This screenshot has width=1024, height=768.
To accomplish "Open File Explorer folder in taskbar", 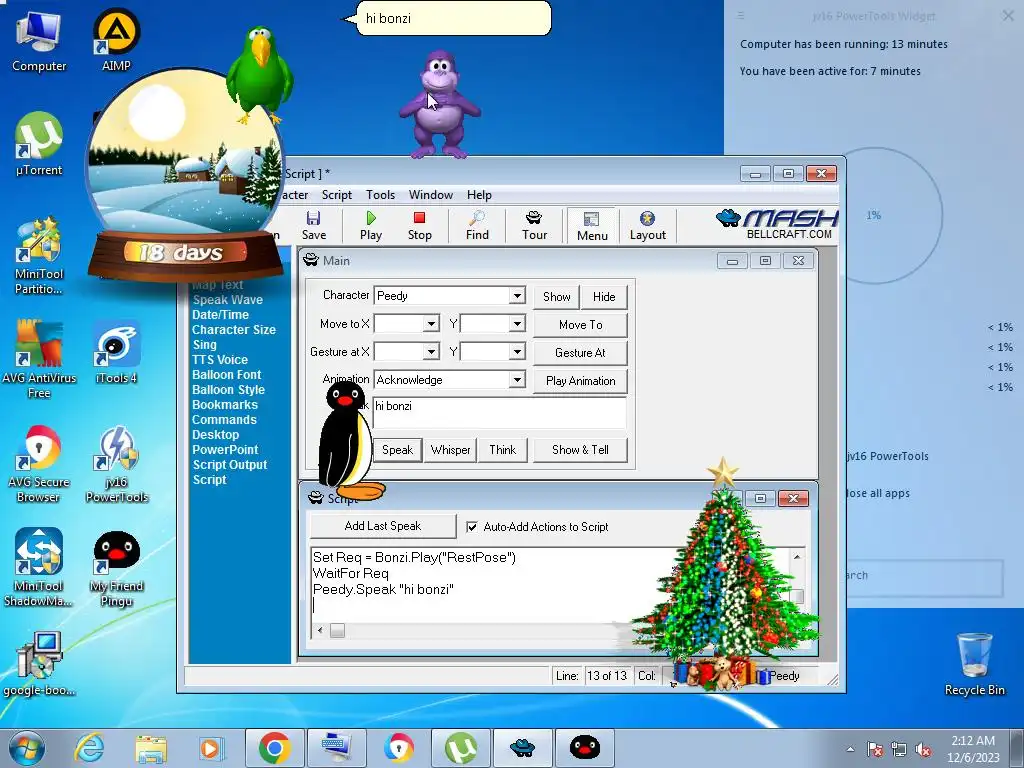I will (x=151, y=748).
